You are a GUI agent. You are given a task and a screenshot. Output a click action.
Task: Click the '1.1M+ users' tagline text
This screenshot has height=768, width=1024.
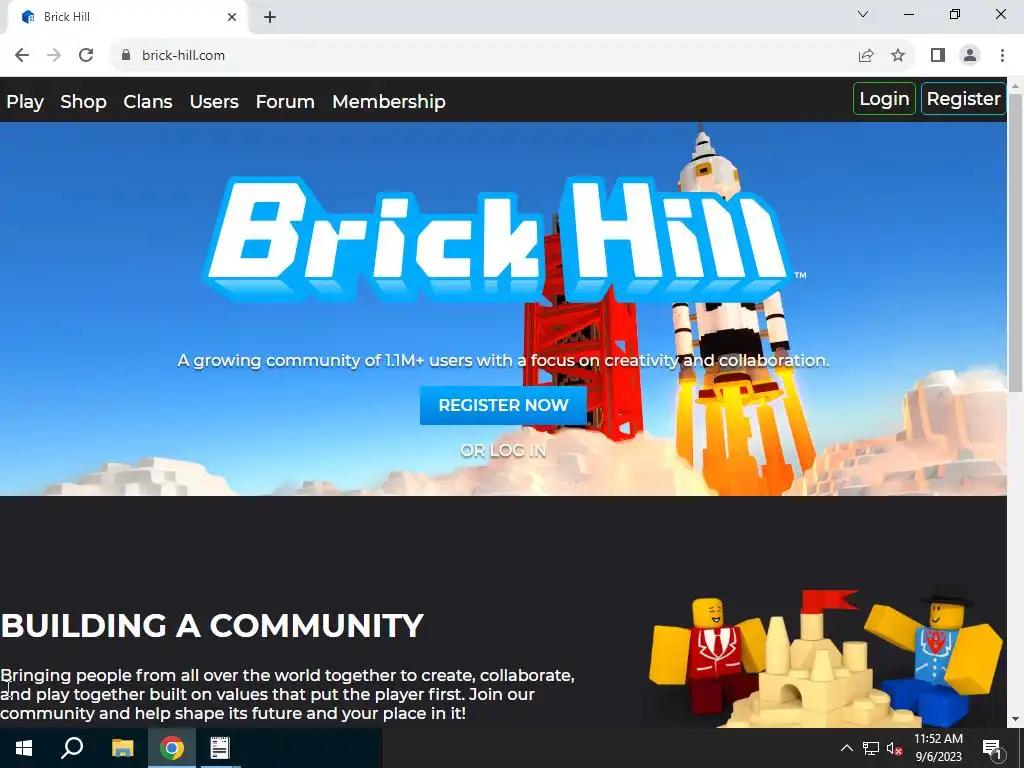(503, 360)
